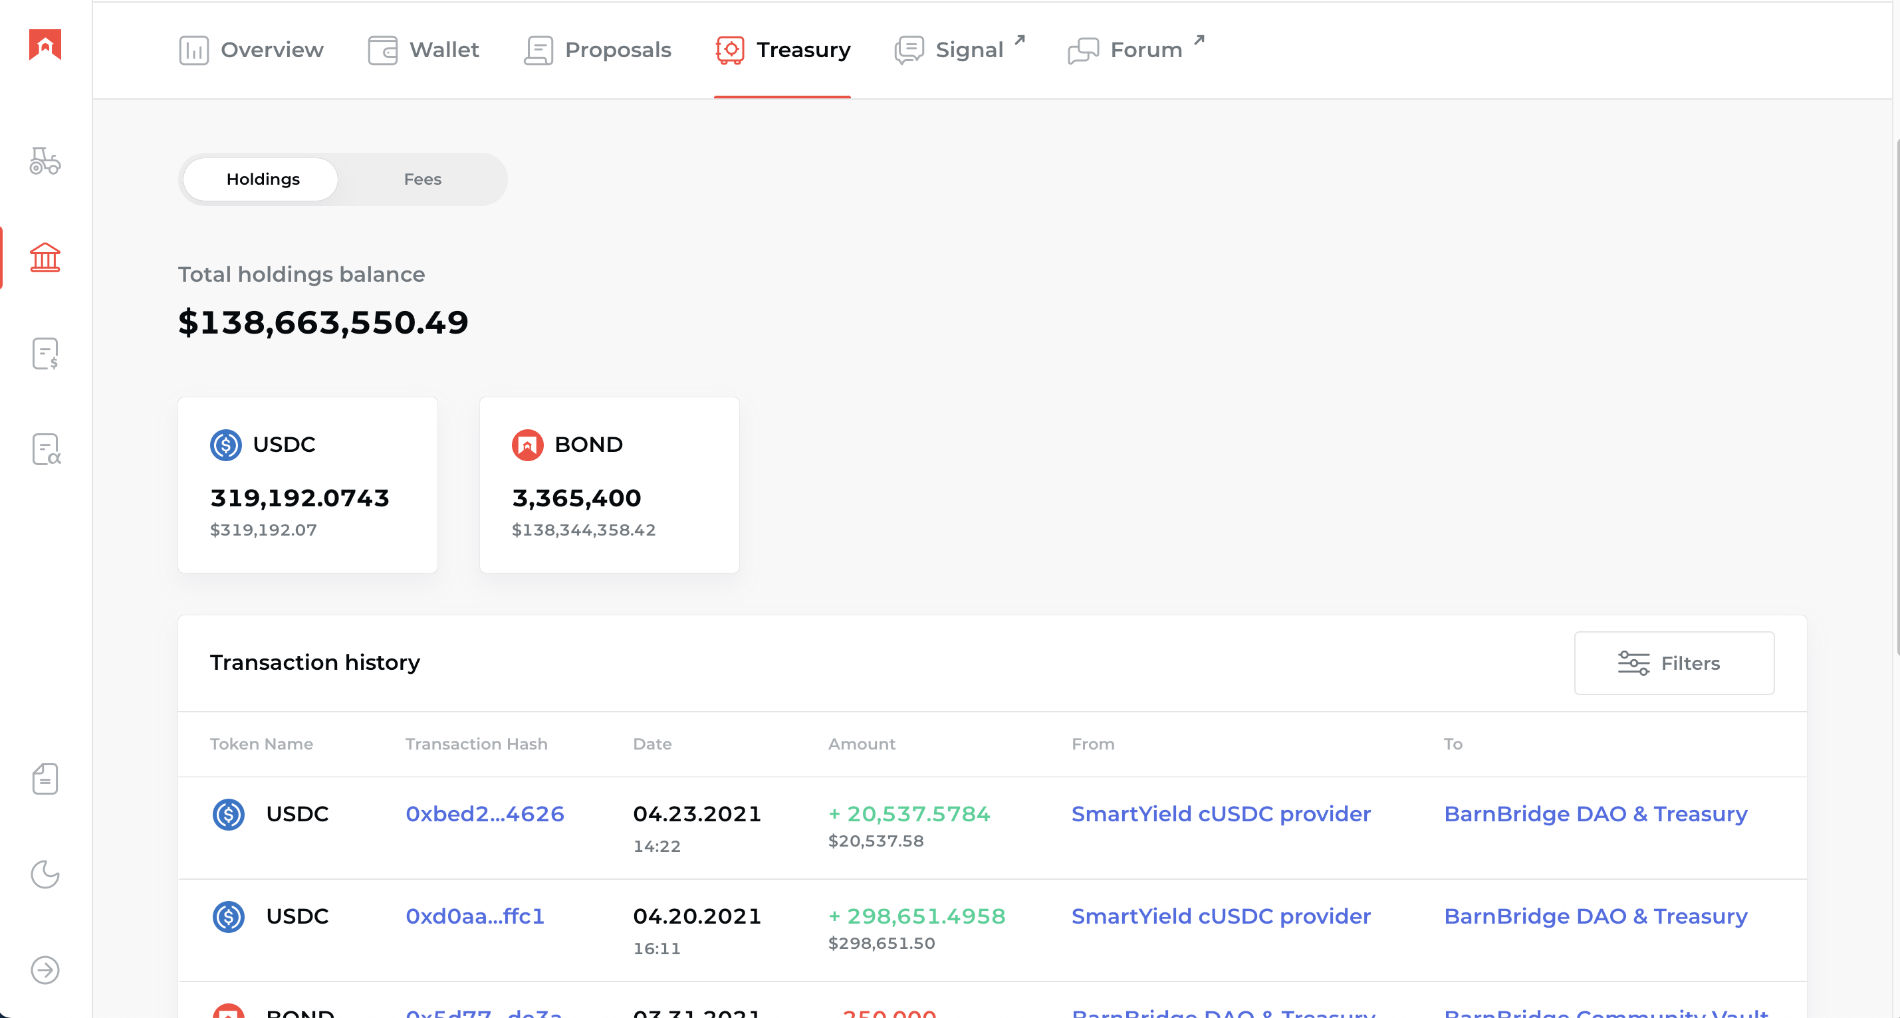1900x1018 pixels.
Task: Toggle dark mode via the moon icon
Action: (x=45, y=874)
